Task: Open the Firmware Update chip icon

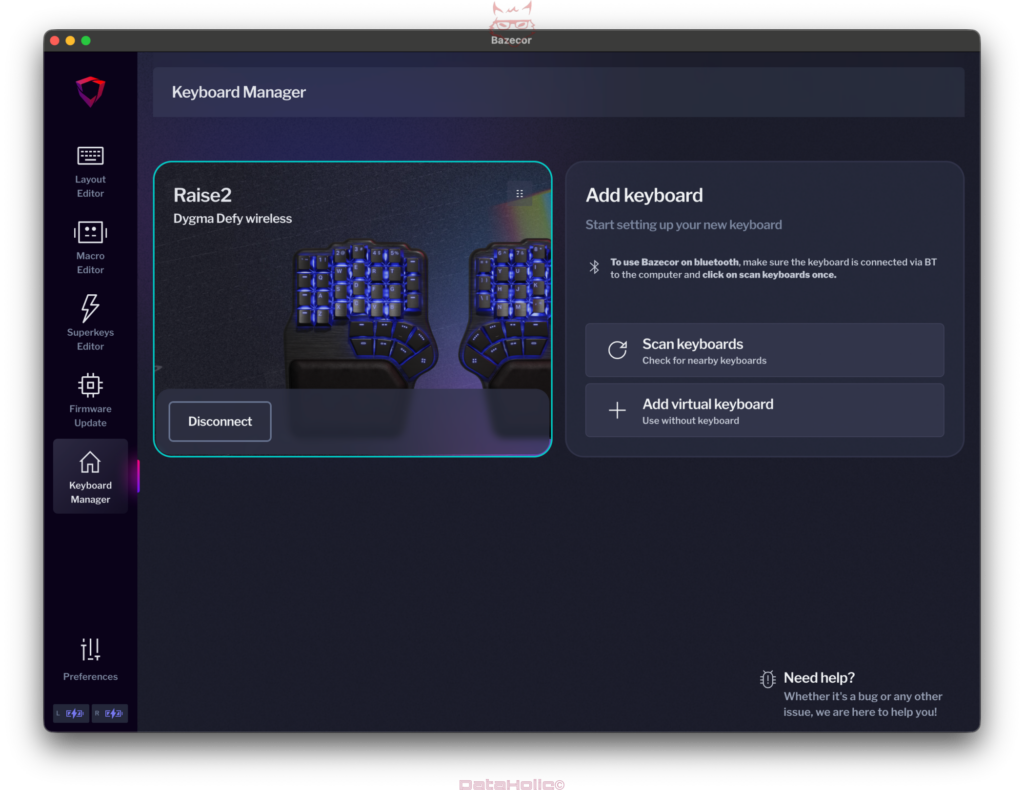Action: coord(90,385)
